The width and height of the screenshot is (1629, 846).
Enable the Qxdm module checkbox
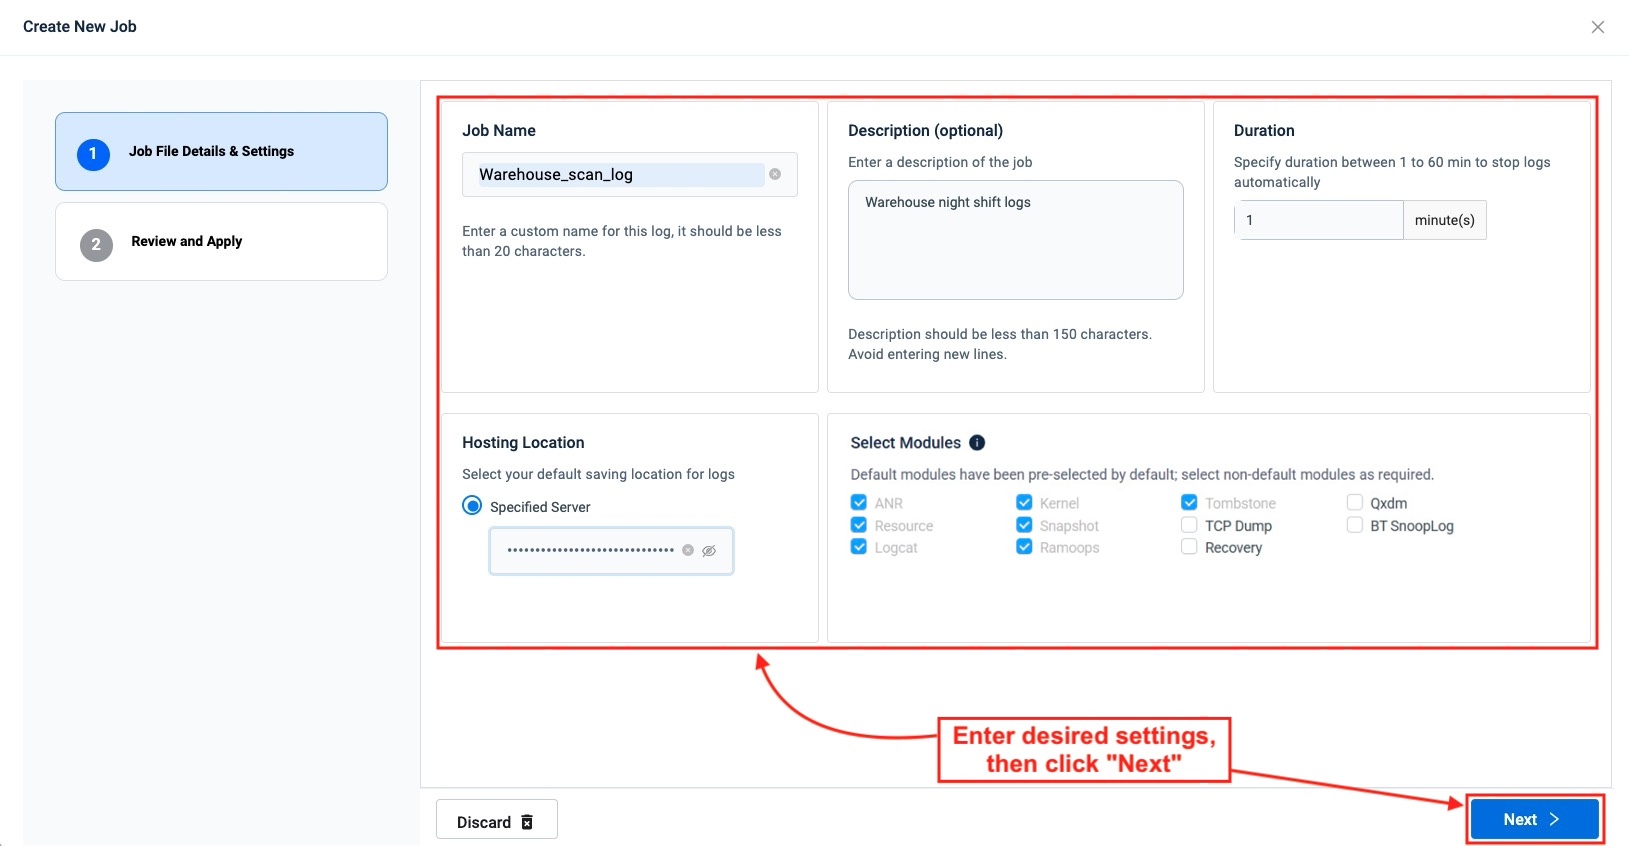click(x=1354, y=502)
